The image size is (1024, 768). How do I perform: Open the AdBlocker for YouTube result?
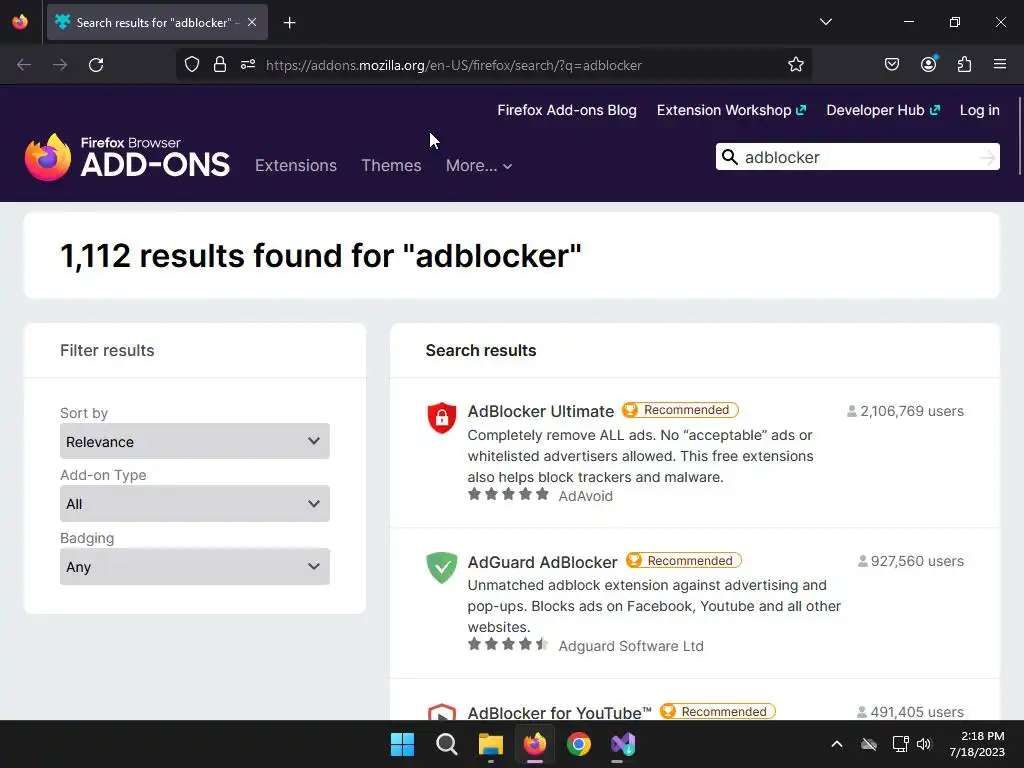point(560,712)
